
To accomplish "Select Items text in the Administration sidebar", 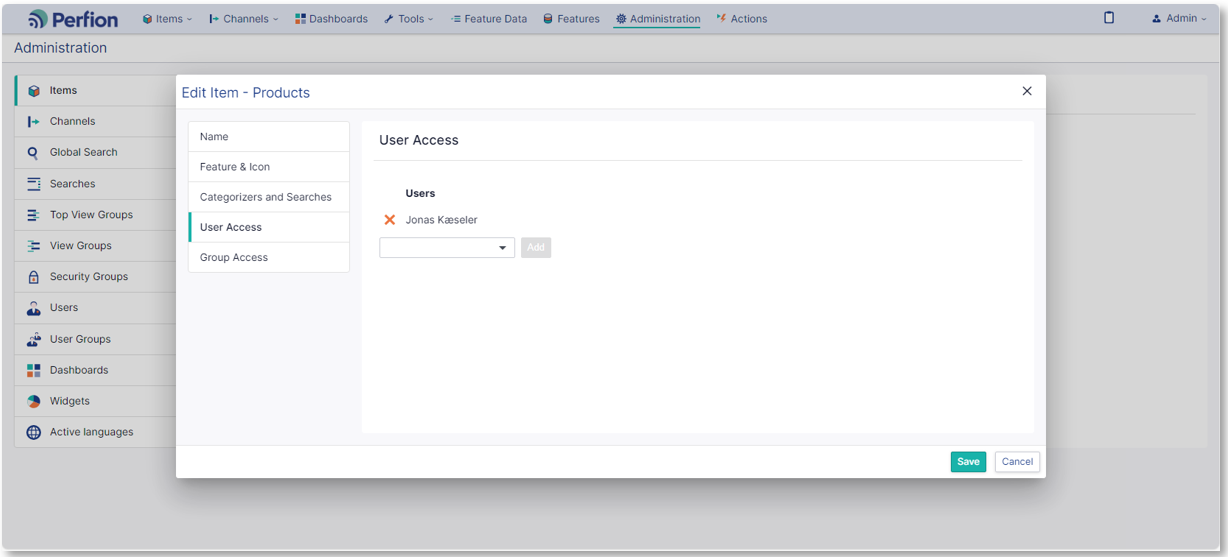I will [x=63, y=90].
